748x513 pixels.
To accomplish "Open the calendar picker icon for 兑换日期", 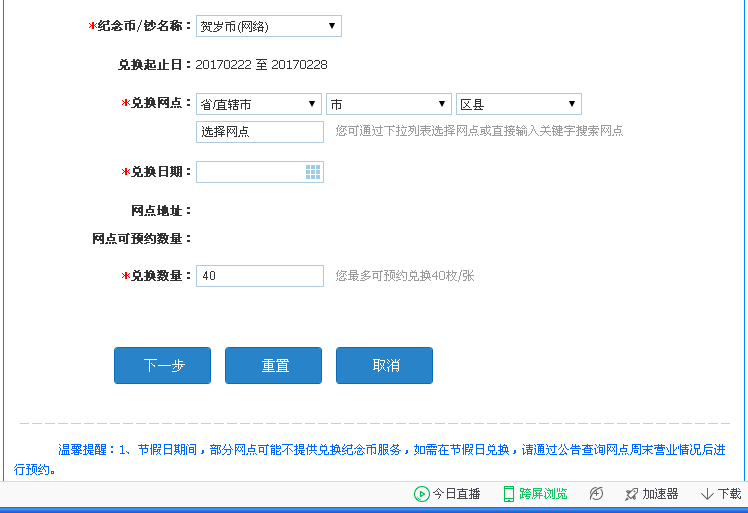I will click(313, 172).
